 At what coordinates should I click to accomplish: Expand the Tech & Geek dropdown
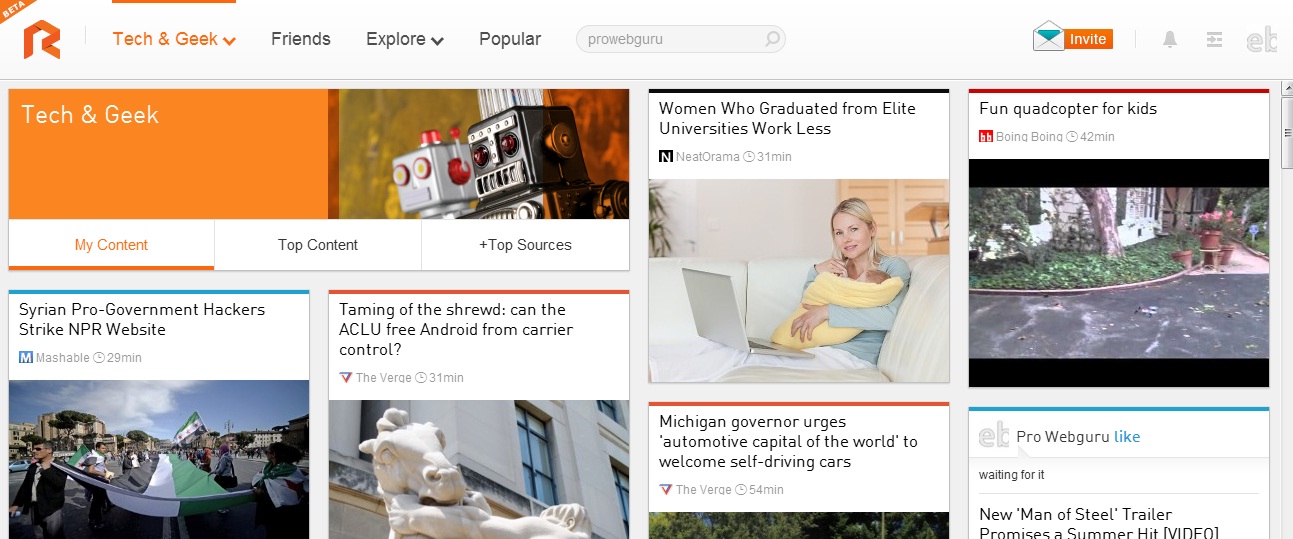coord(174,39)
